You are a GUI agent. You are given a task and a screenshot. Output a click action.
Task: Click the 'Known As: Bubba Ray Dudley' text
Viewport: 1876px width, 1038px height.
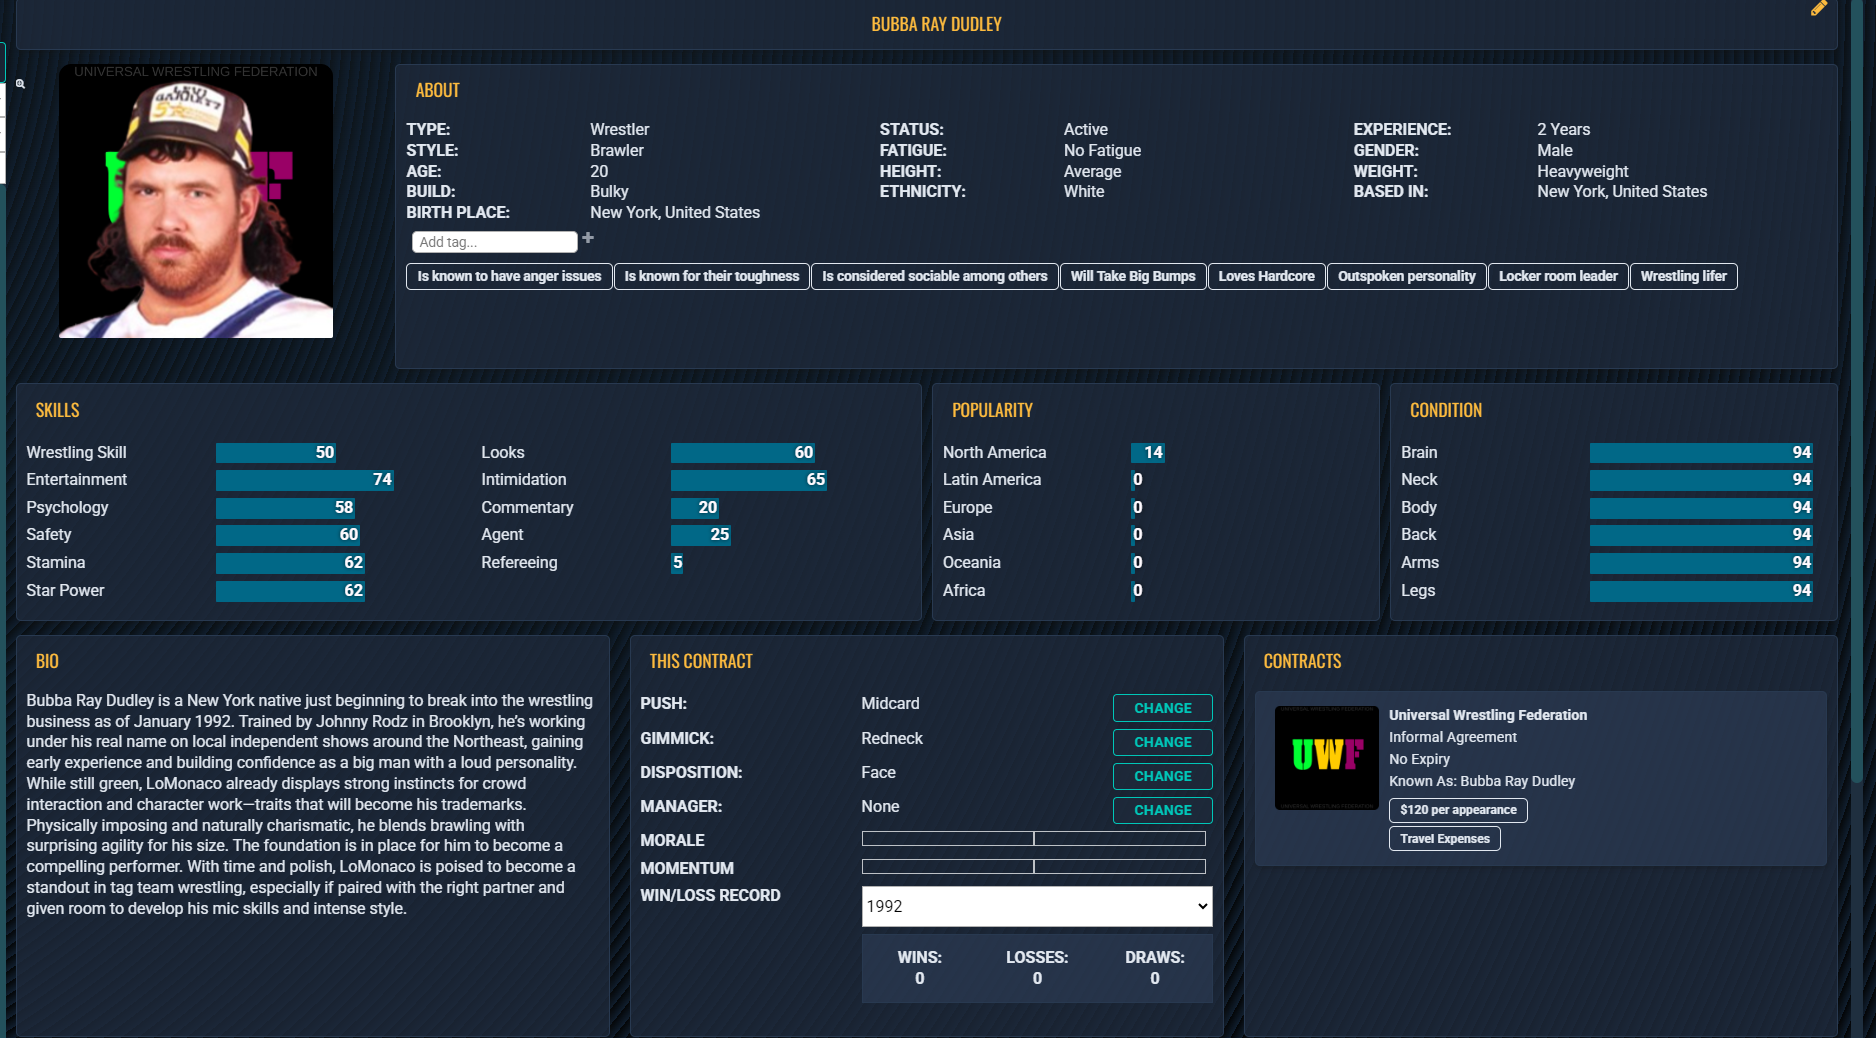(x=1481, y=781)
